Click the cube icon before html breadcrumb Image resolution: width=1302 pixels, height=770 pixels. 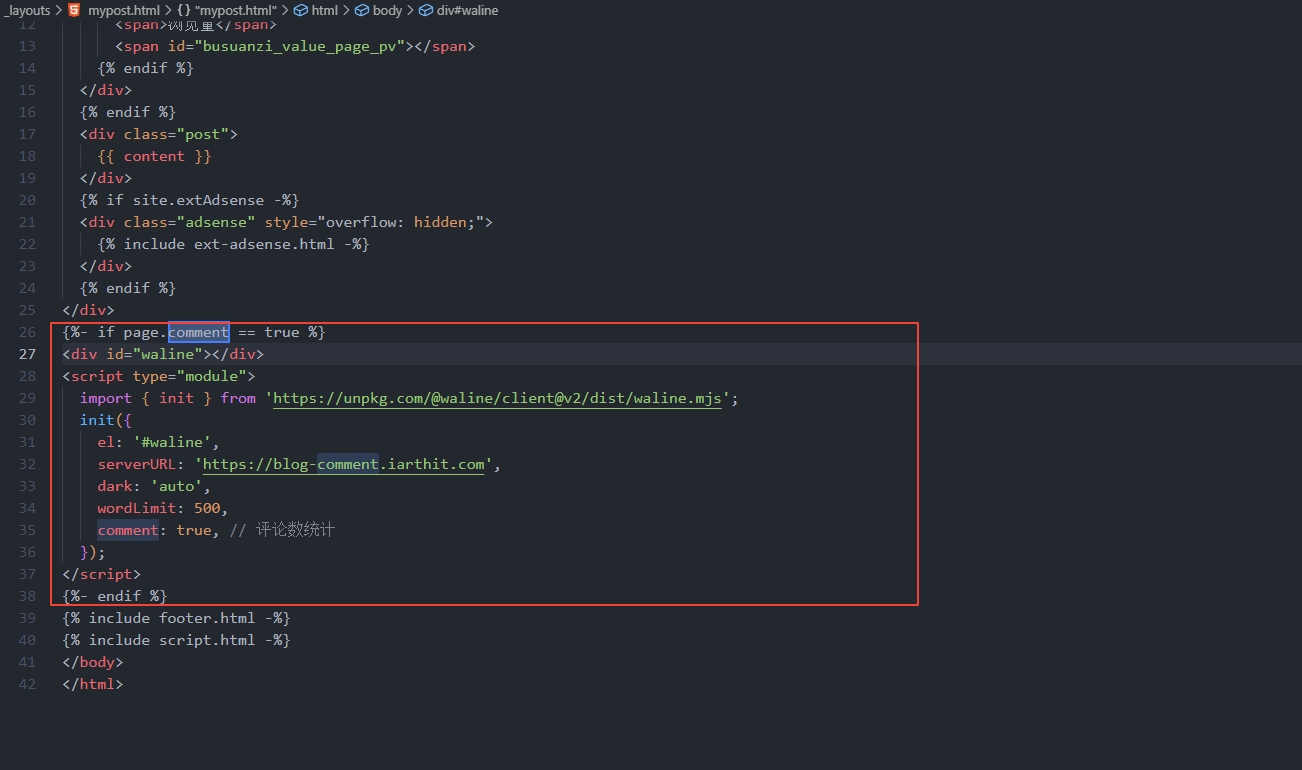tap(300, 10)
